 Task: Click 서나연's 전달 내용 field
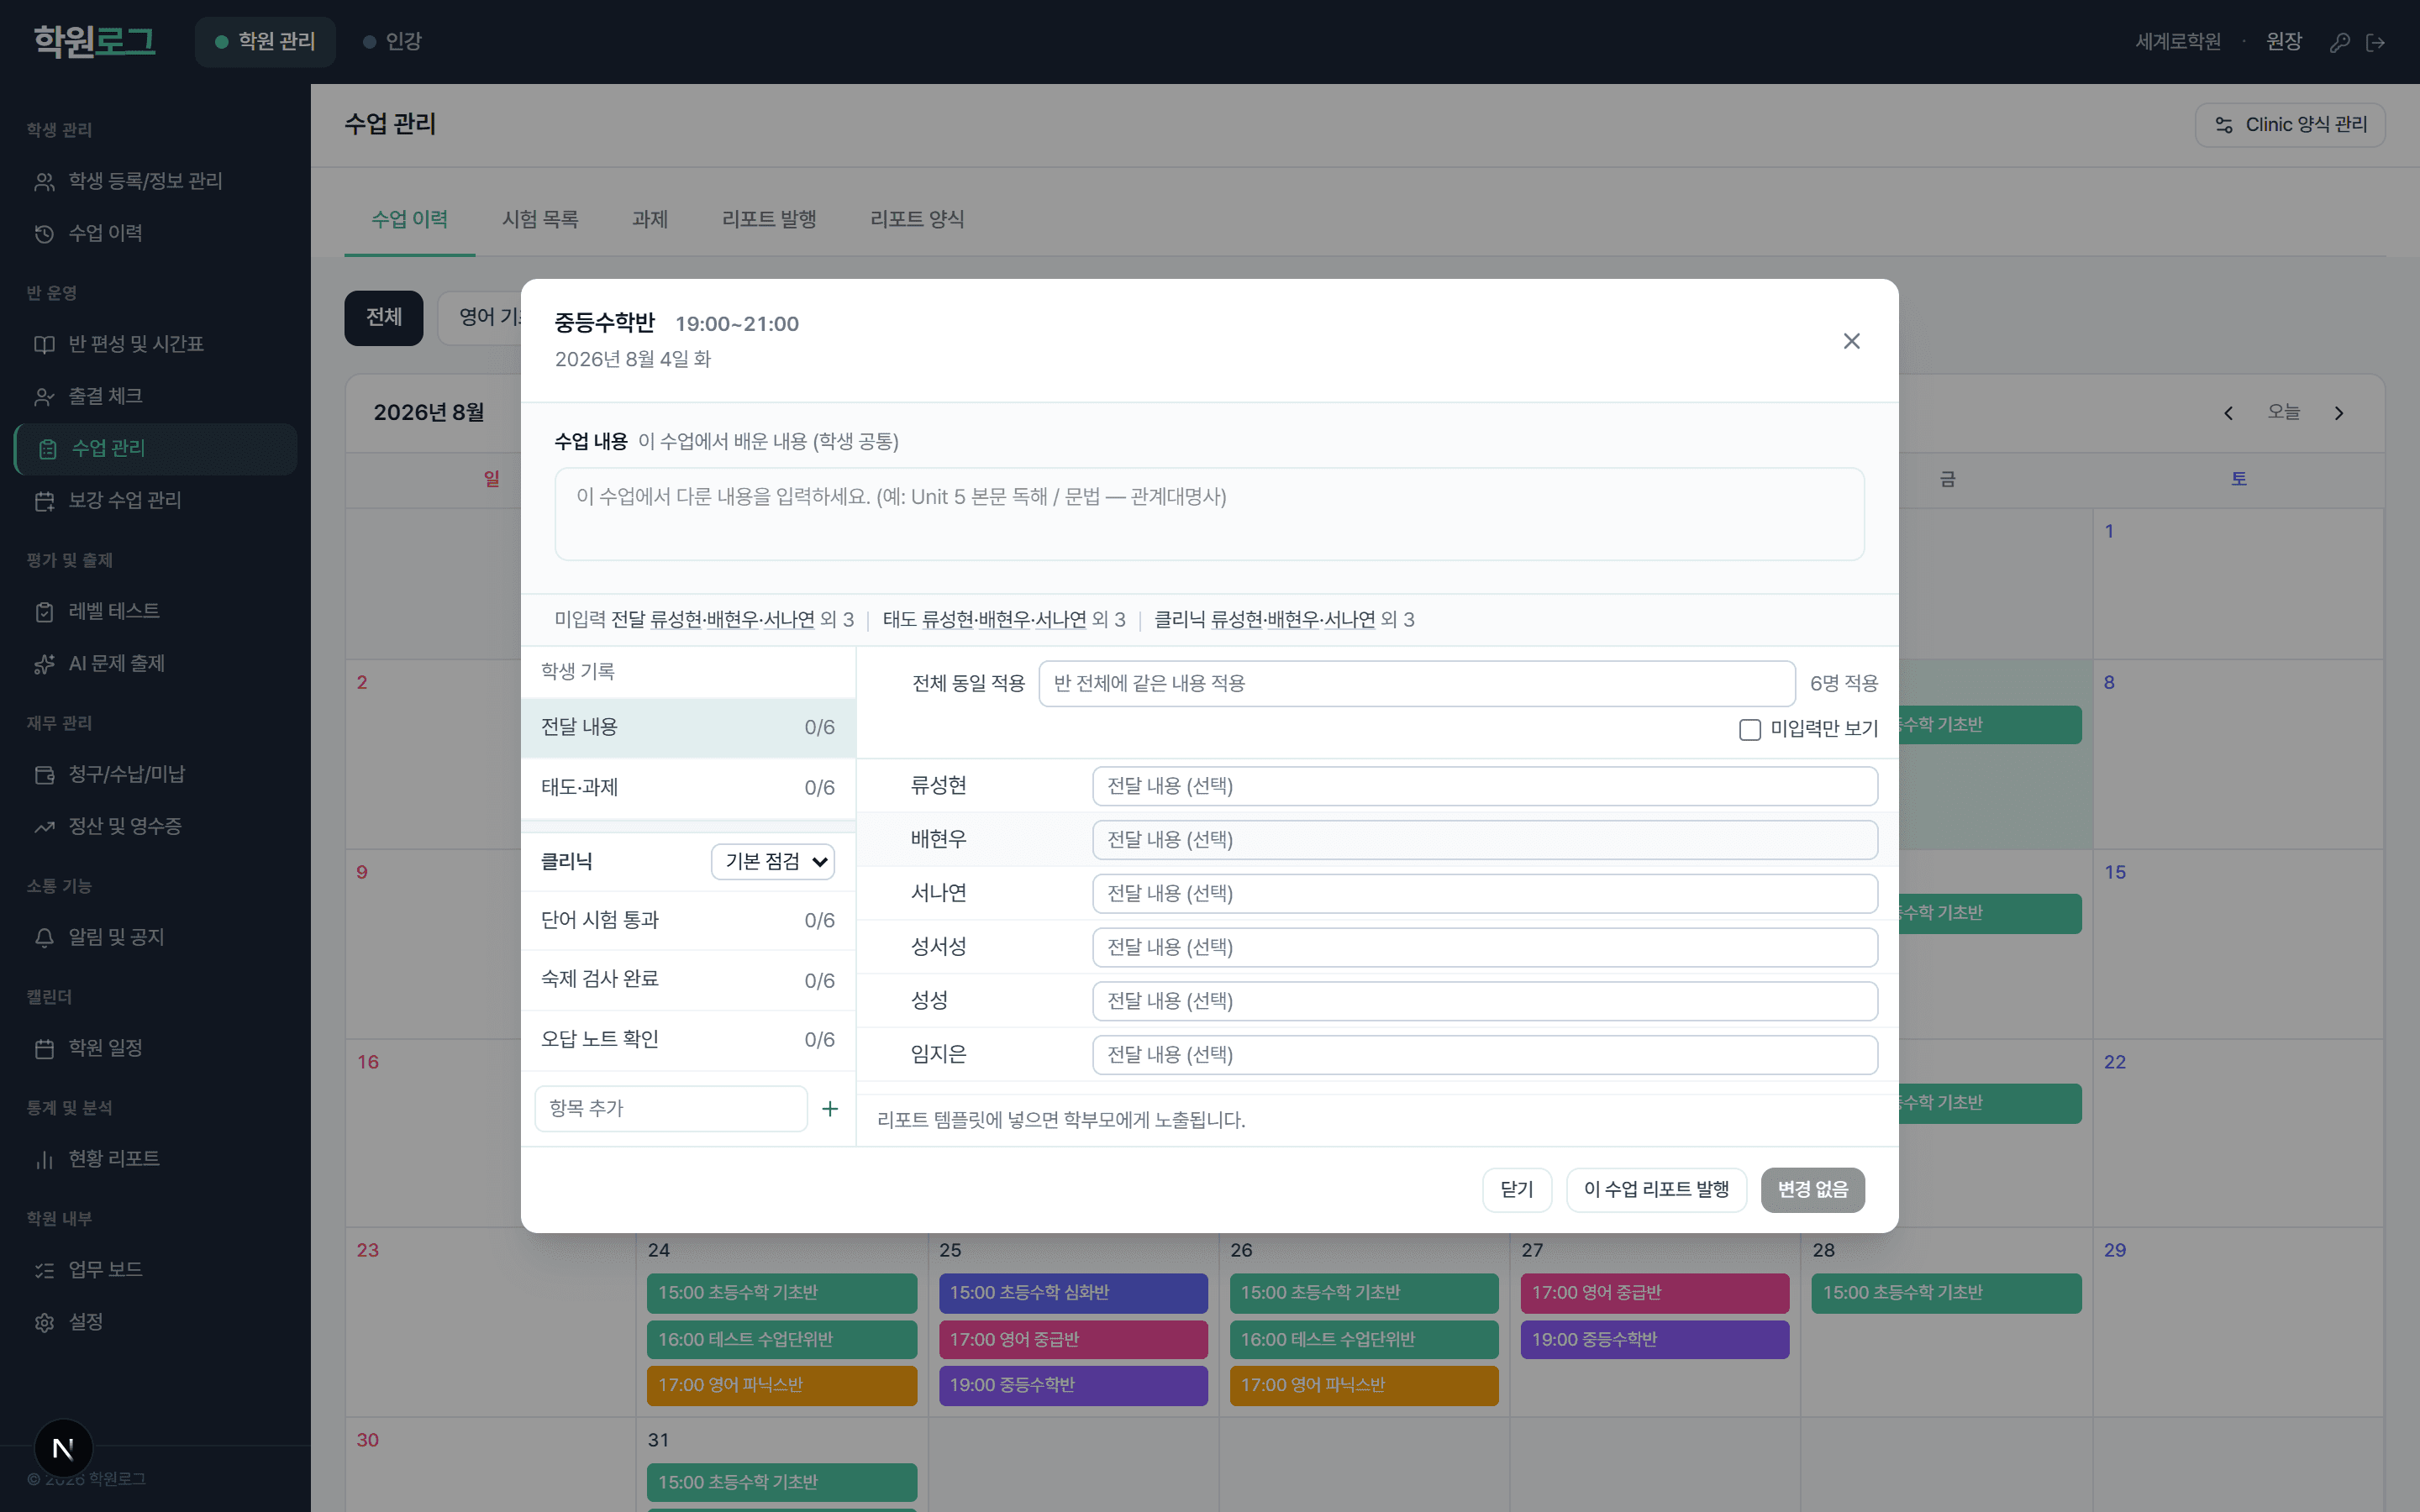(1484, 893)
